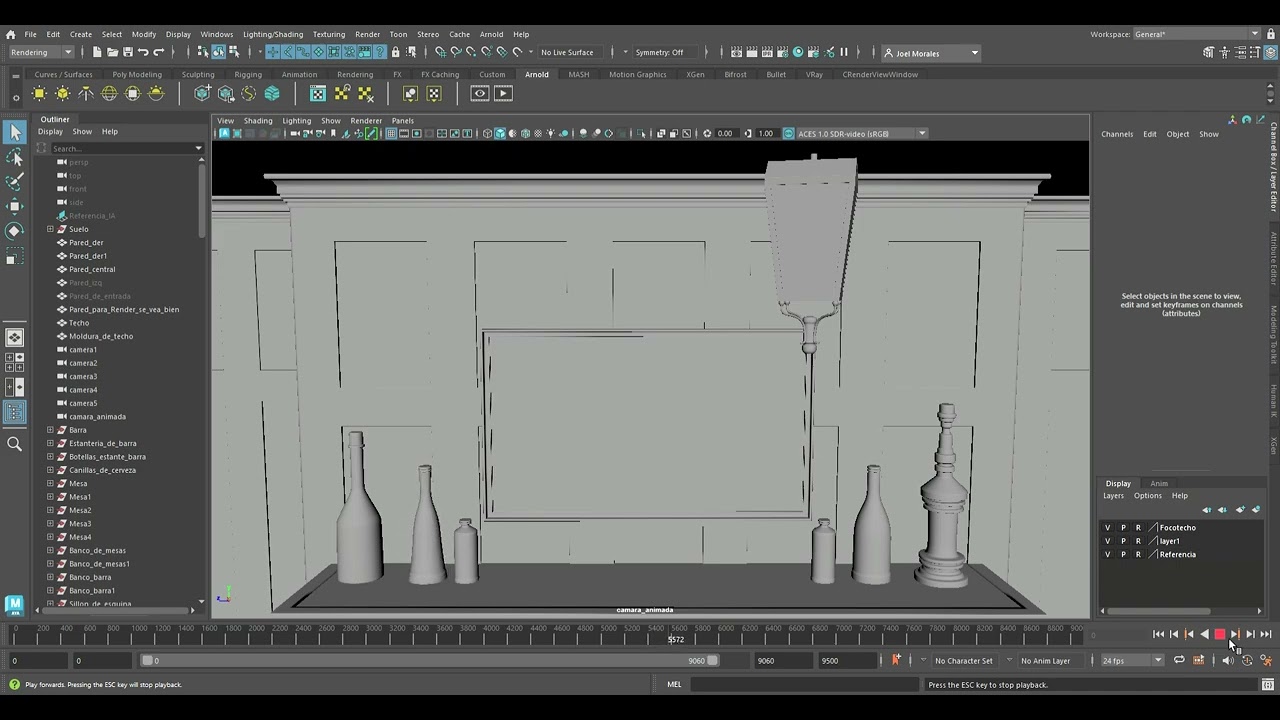Undo the last action with the undo arrow

[x=143, y=52]
